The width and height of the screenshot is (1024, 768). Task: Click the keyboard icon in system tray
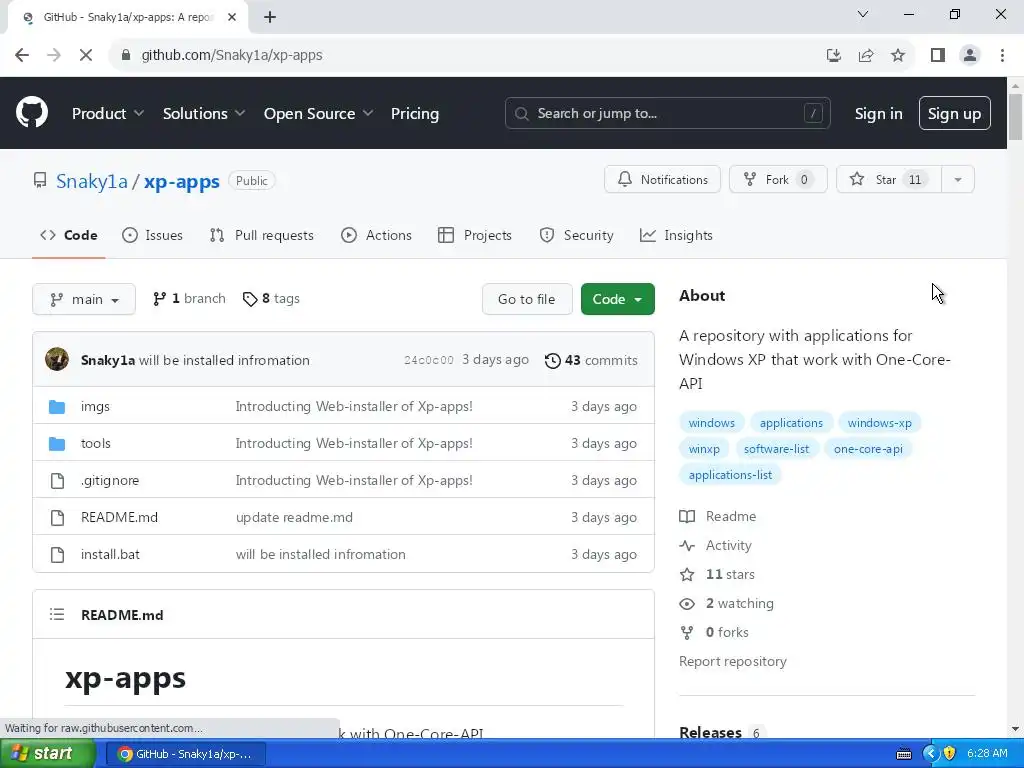(904, 754)
